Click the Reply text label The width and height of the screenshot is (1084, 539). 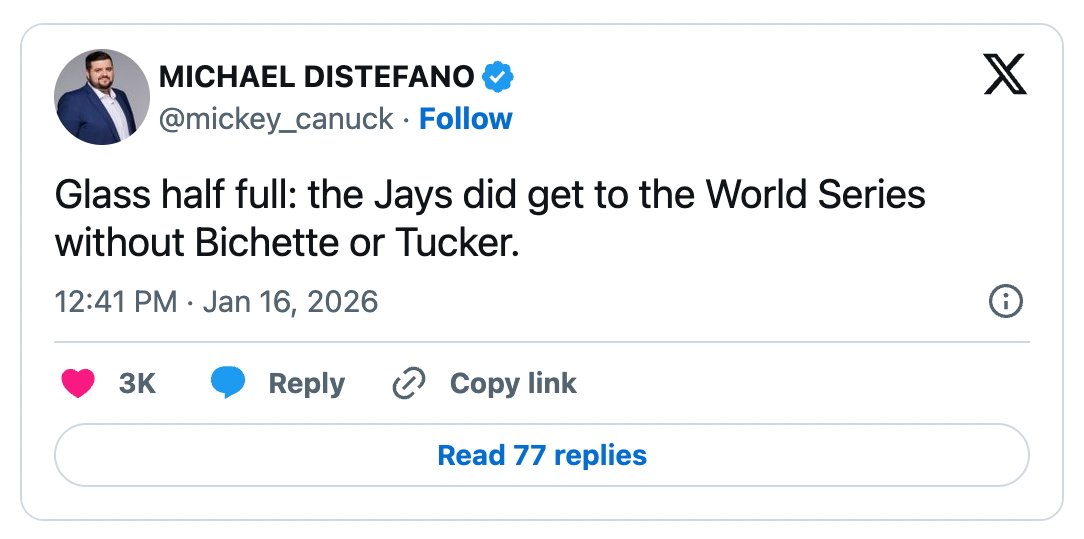pyautogui.click(x=306, y=383)
